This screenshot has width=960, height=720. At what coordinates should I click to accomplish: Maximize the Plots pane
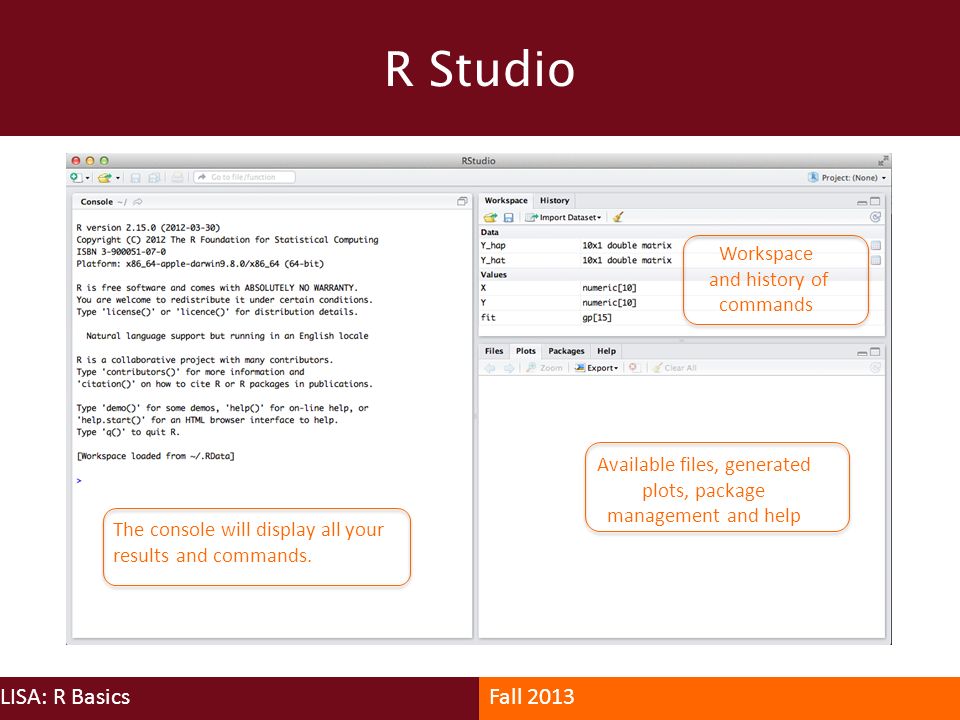pyautogui.click(x=876, y=351)
